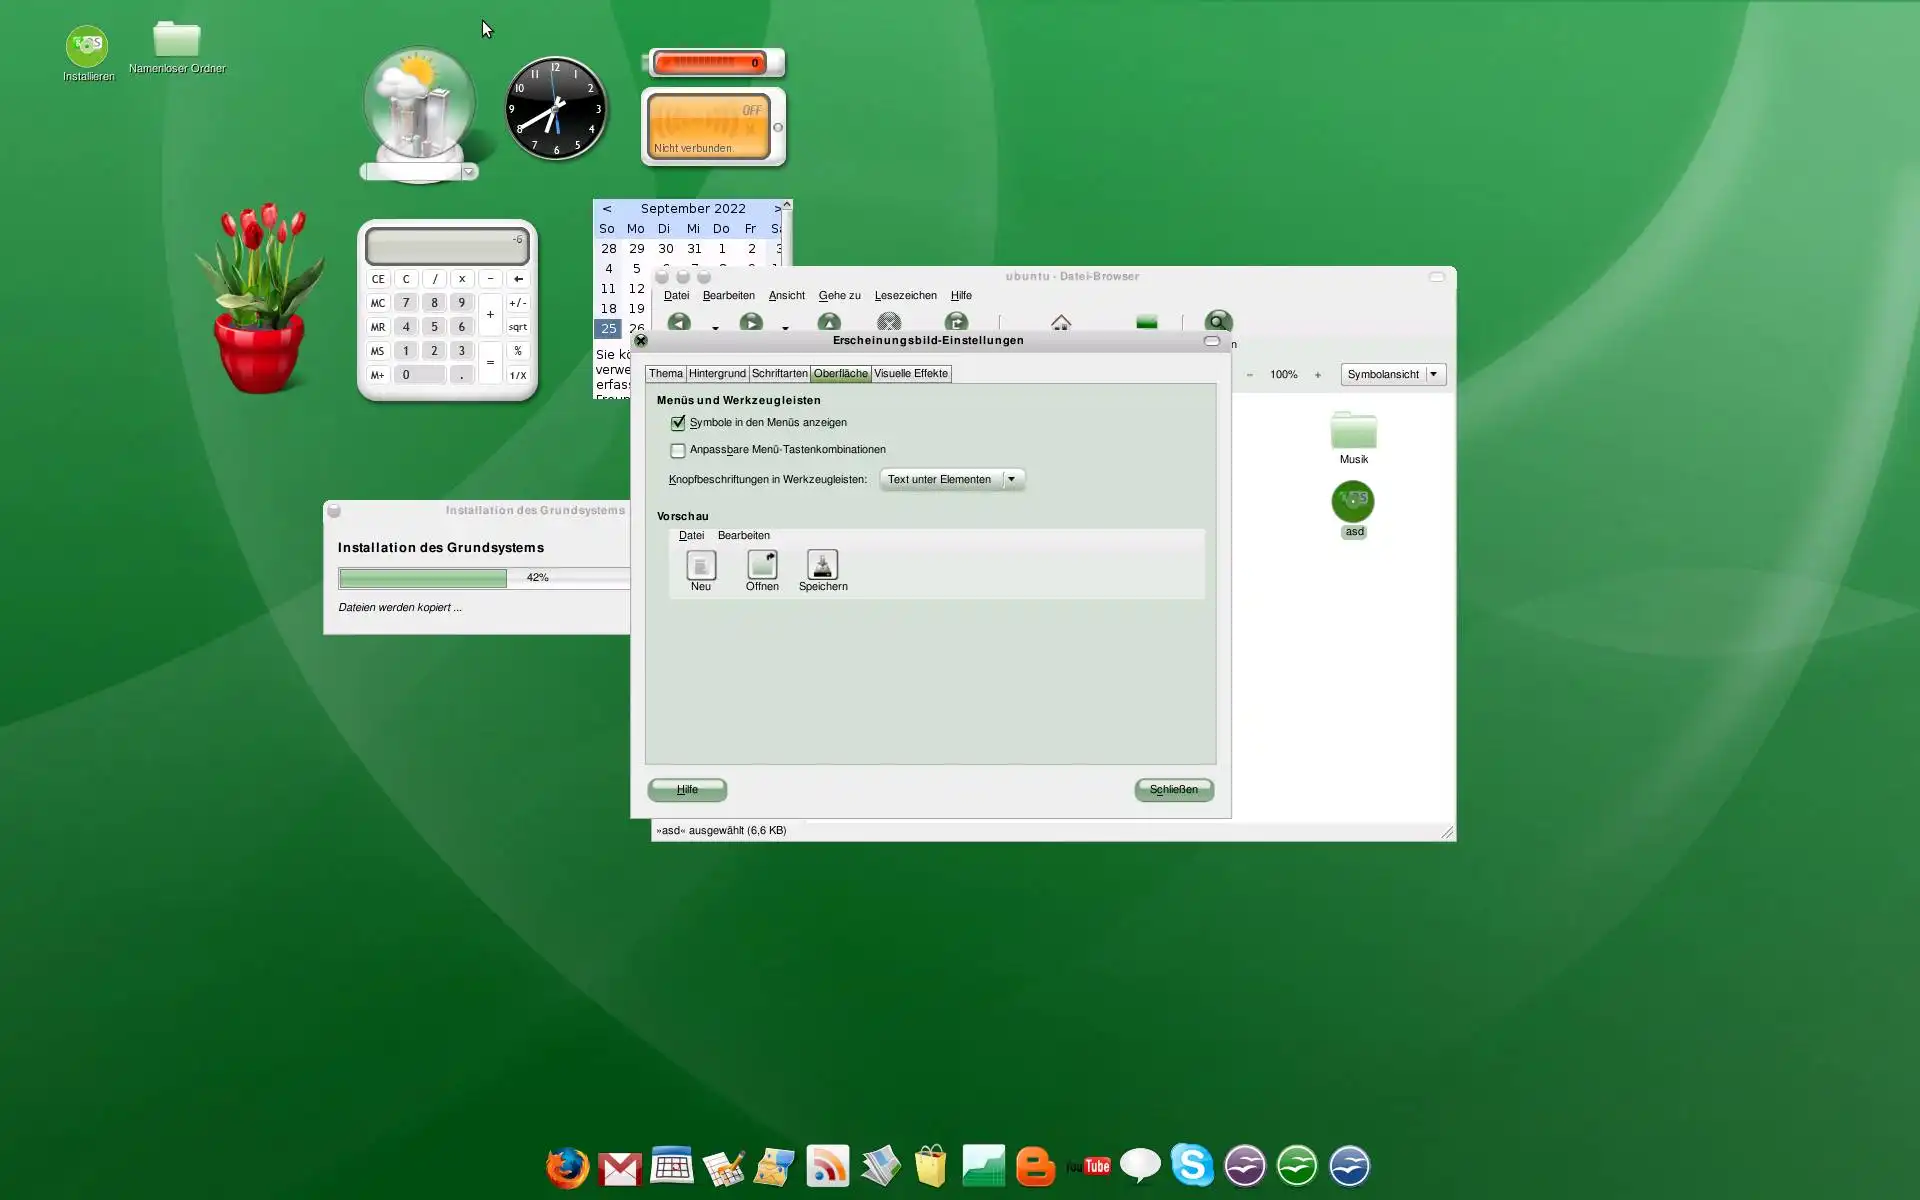The image size is (1920, 1200).
Task: Switch to the Visuelle Effekte tab
Action: 910,373
